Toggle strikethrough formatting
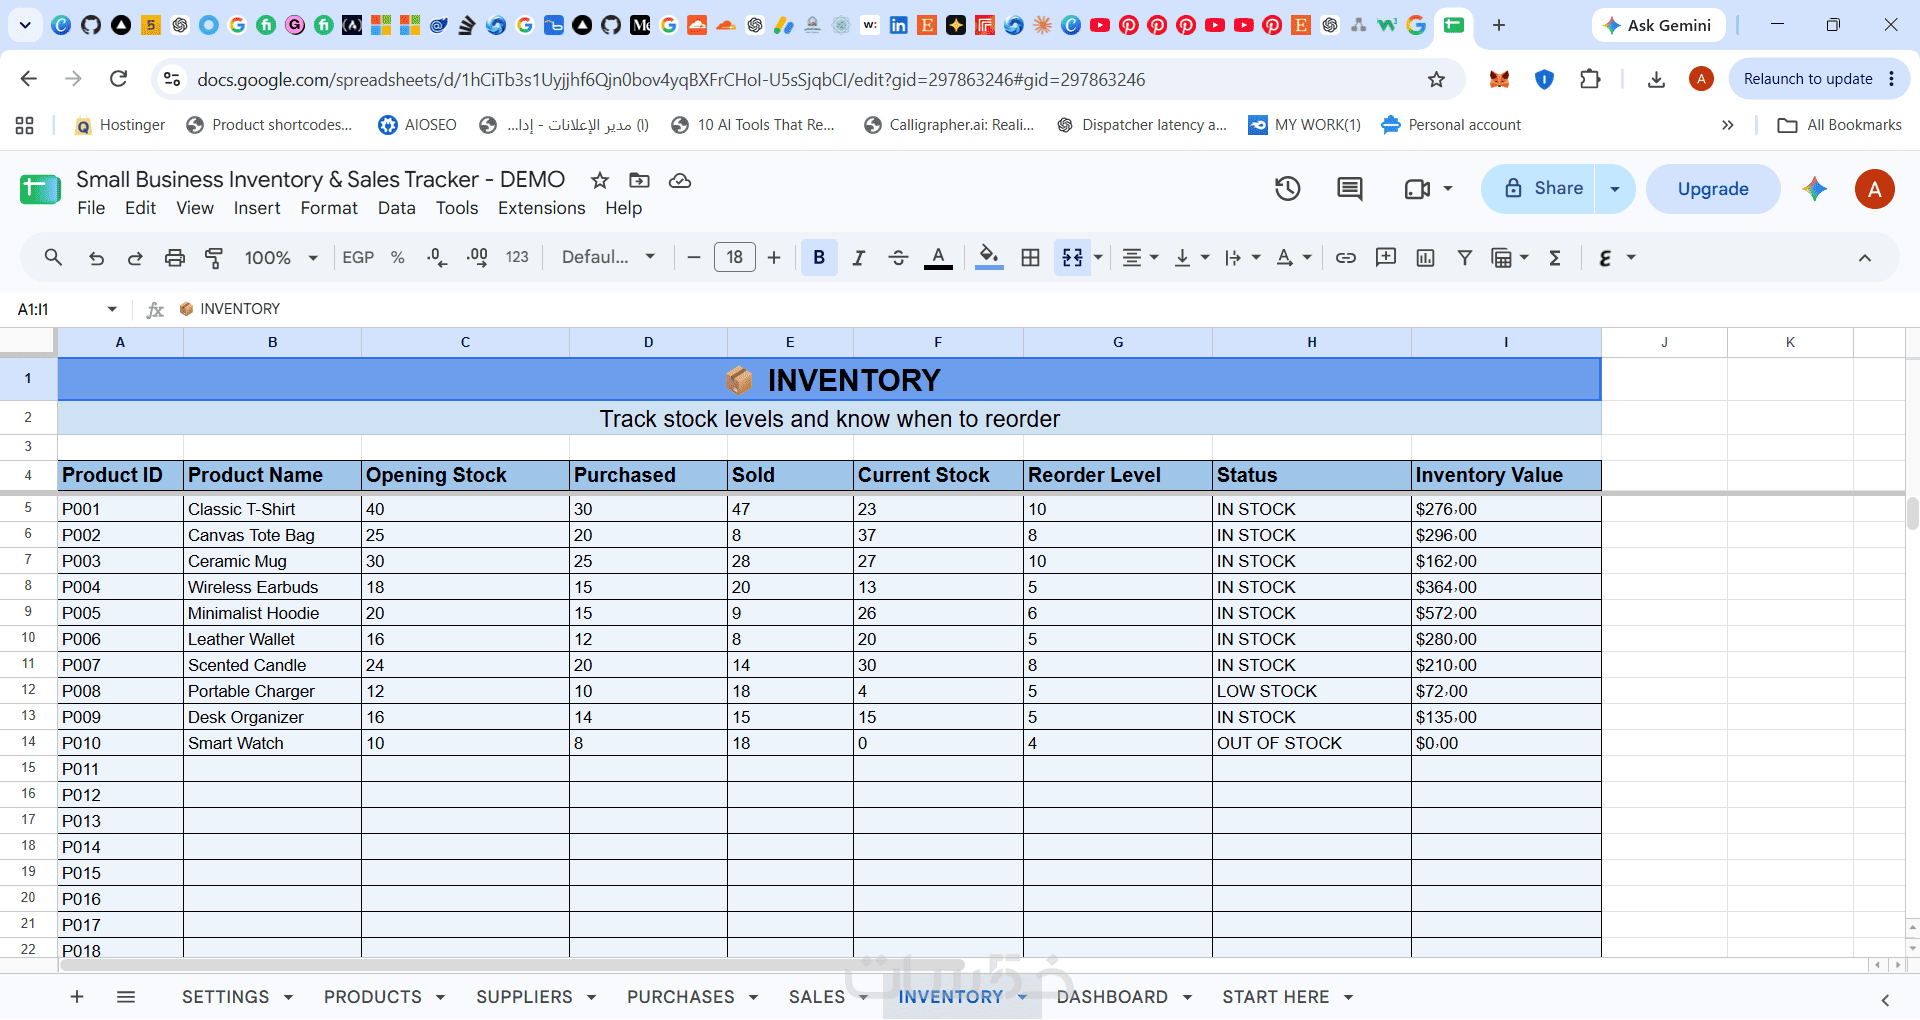The image size is (1920, 1020). tap(898, 258)
